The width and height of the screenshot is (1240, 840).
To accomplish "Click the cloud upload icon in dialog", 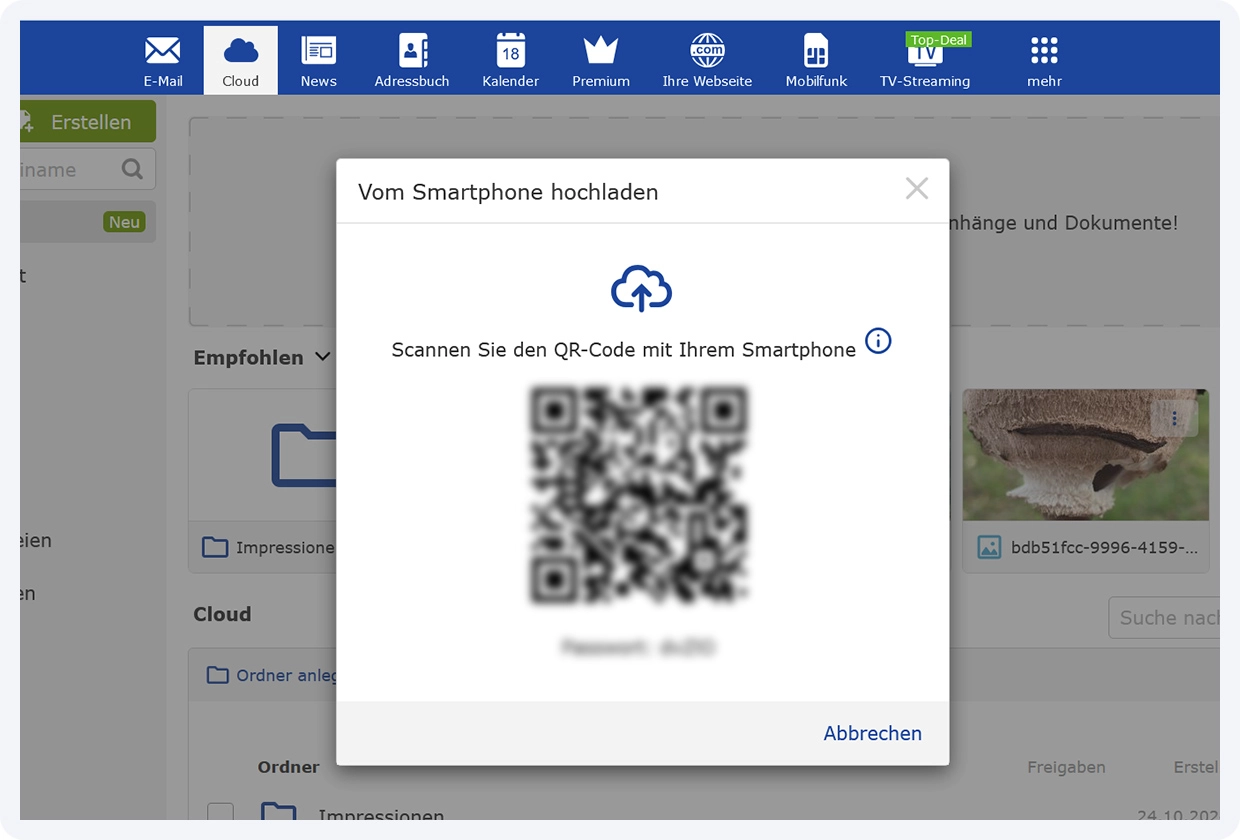I will 642,288.
